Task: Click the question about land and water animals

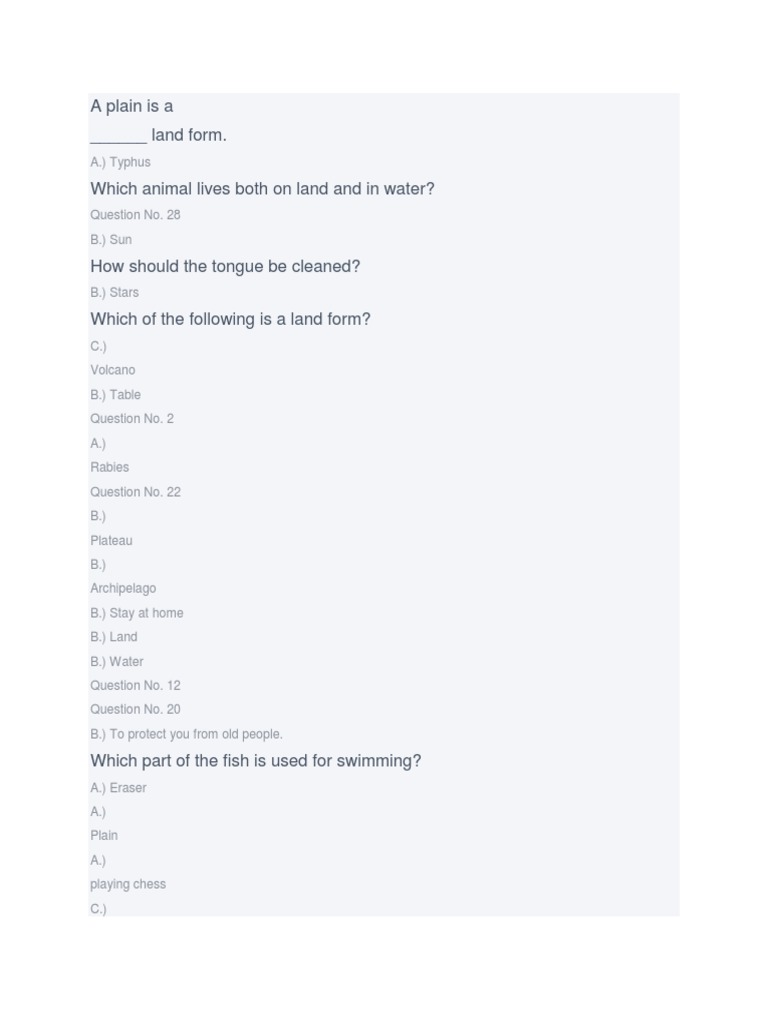Action: click(x=262, y=189)
